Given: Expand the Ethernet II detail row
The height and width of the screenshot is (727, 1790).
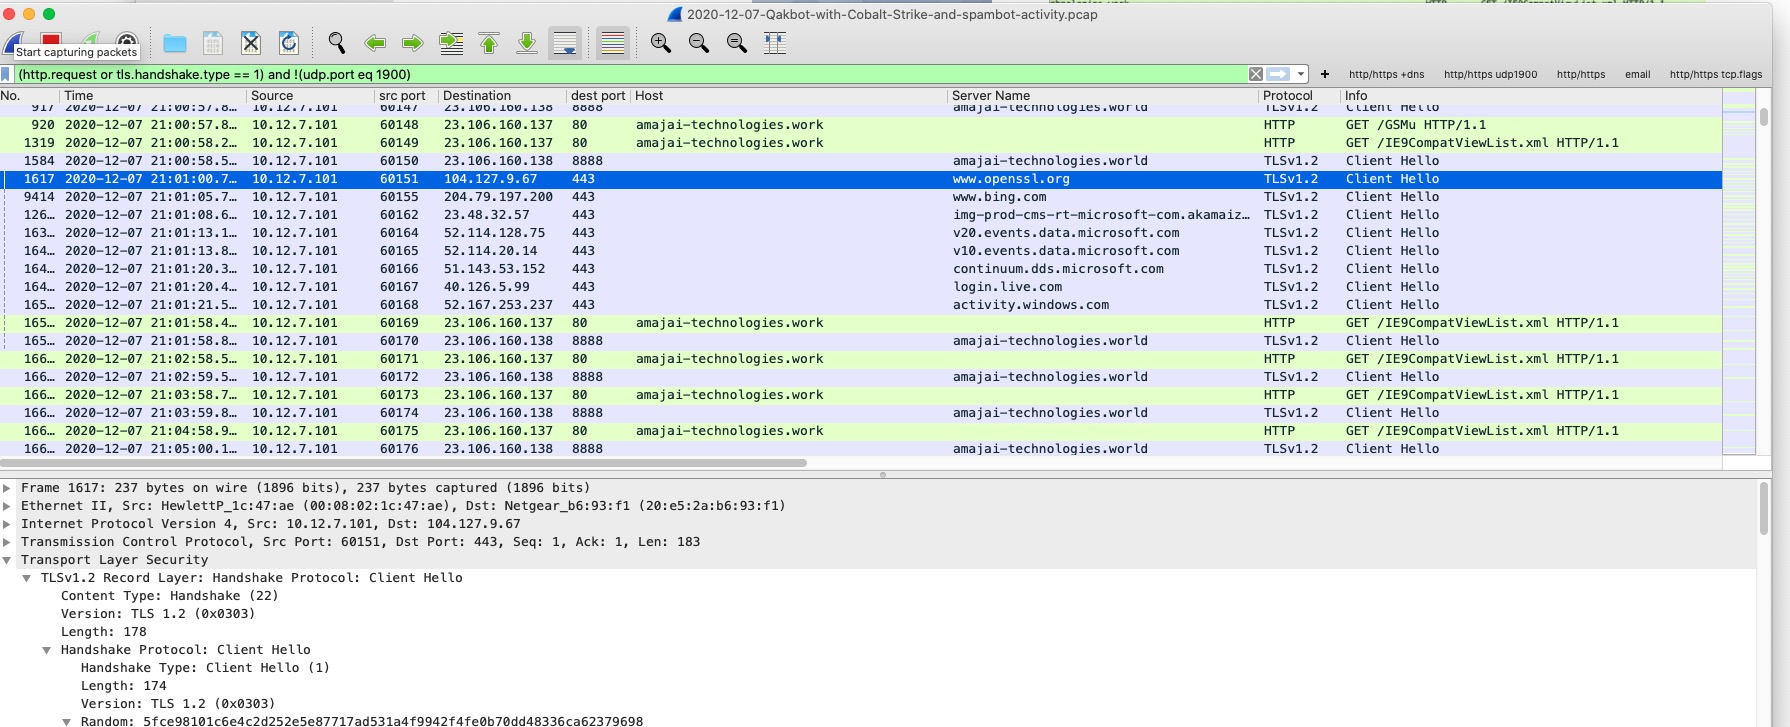Looking at the screenshot, I should pos(7,506).
